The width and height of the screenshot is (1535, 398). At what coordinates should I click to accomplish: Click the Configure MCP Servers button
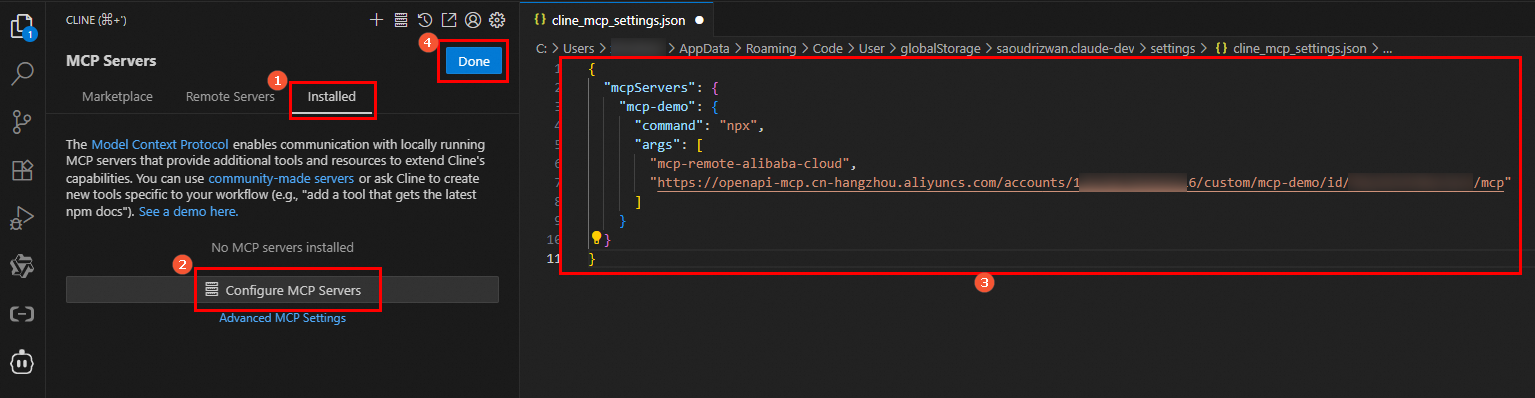pos(282,290)
